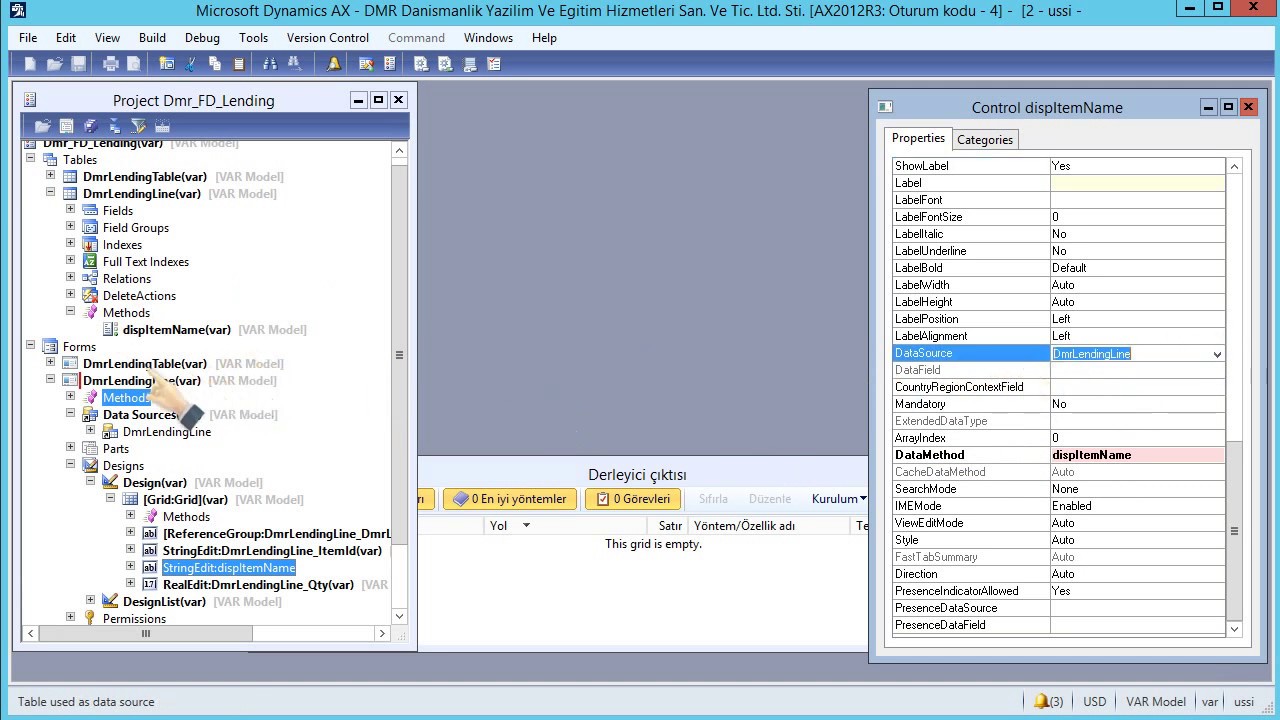Click the '0 En iyi yöntemler' button

pyautogui.click(x=510, y=499)
